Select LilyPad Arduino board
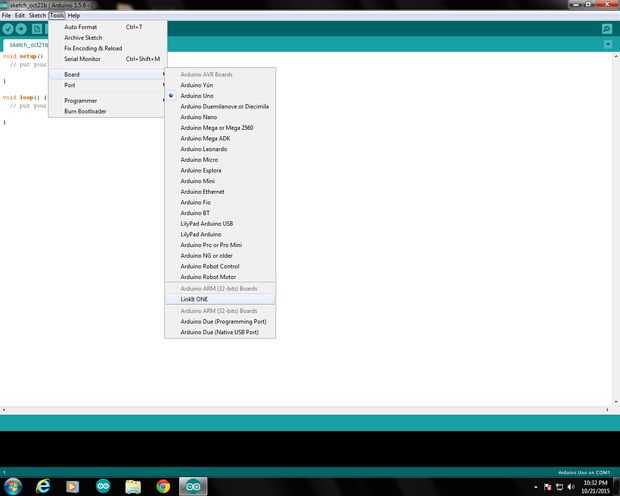The height and width of the screenshot is (496, 620). click(x=220, y=235)
